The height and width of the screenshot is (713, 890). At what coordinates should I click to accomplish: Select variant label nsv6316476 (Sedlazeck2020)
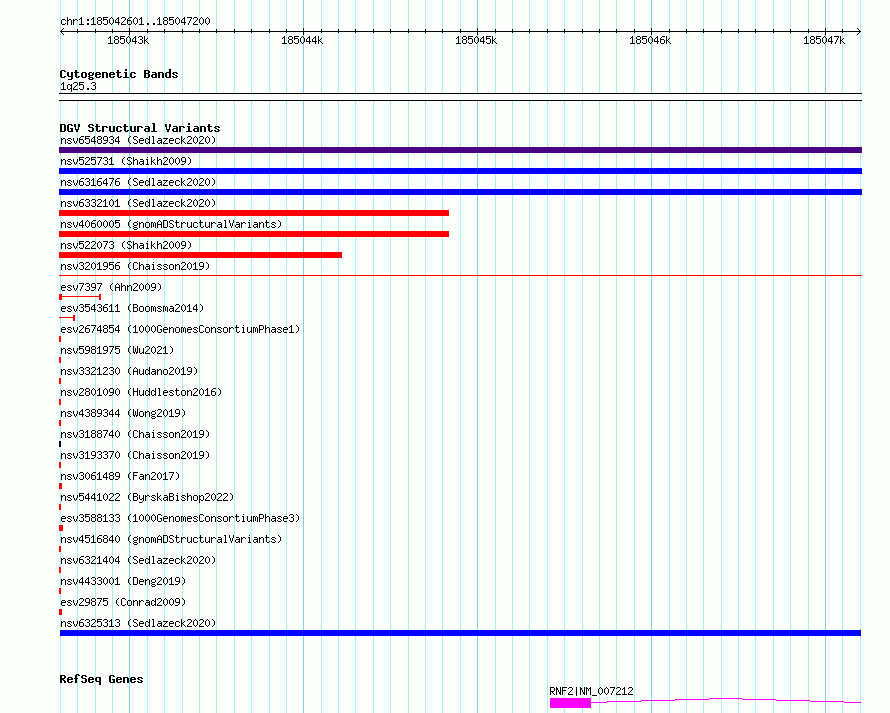point(138,182)
